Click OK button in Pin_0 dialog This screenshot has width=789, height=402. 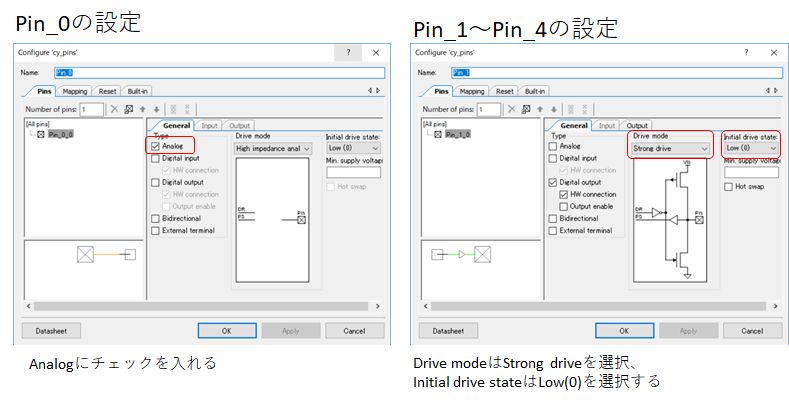(x=227, y=331)
